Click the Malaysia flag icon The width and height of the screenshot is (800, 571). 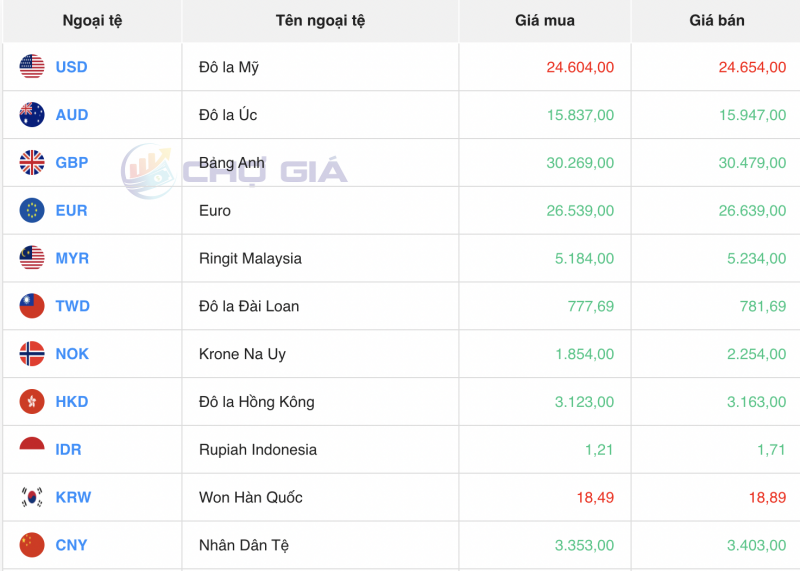pyautogui.click(x=32, y=258)
